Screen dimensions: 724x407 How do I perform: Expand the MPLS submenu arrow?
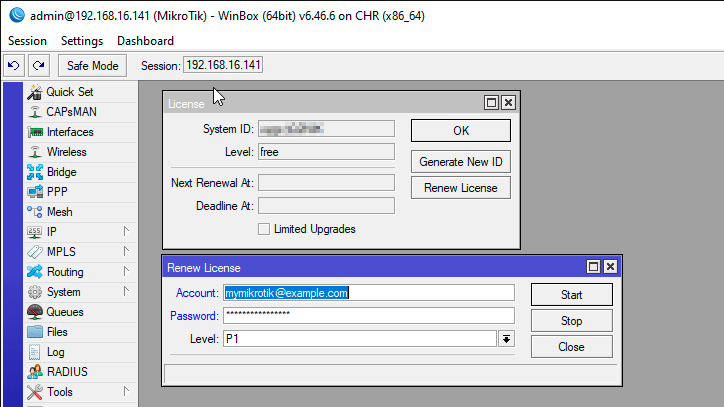click(126, 251)
